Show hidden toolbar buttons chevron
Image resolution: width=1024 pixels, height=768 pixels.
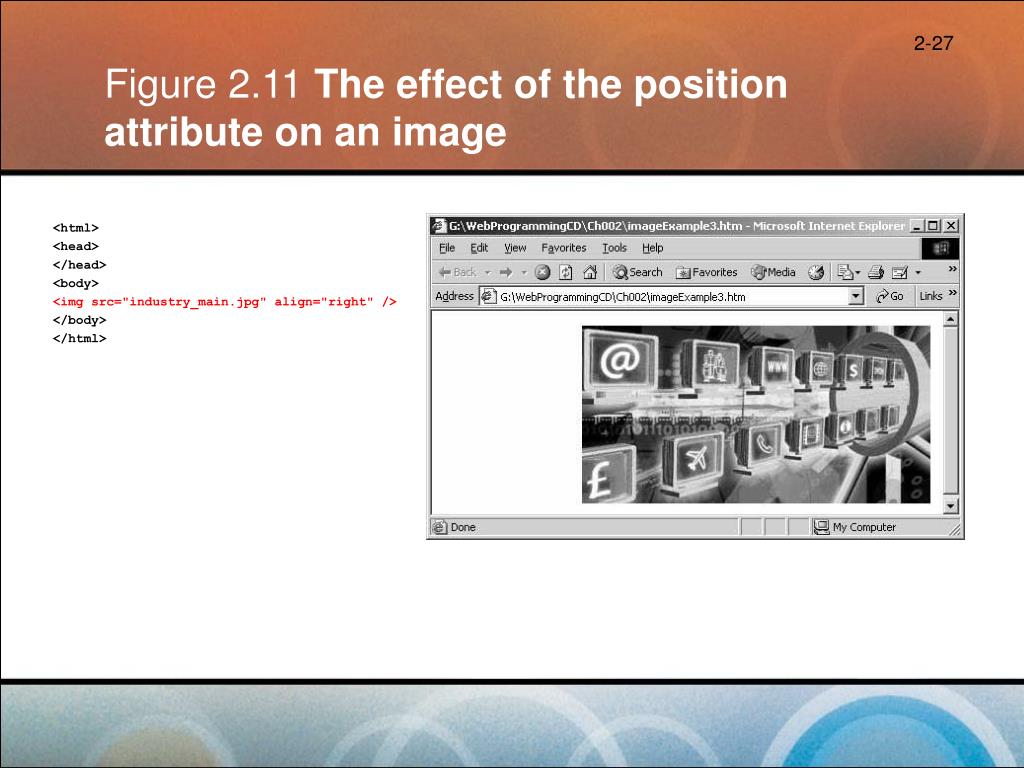pyautogui.click(x=952, y=268)
